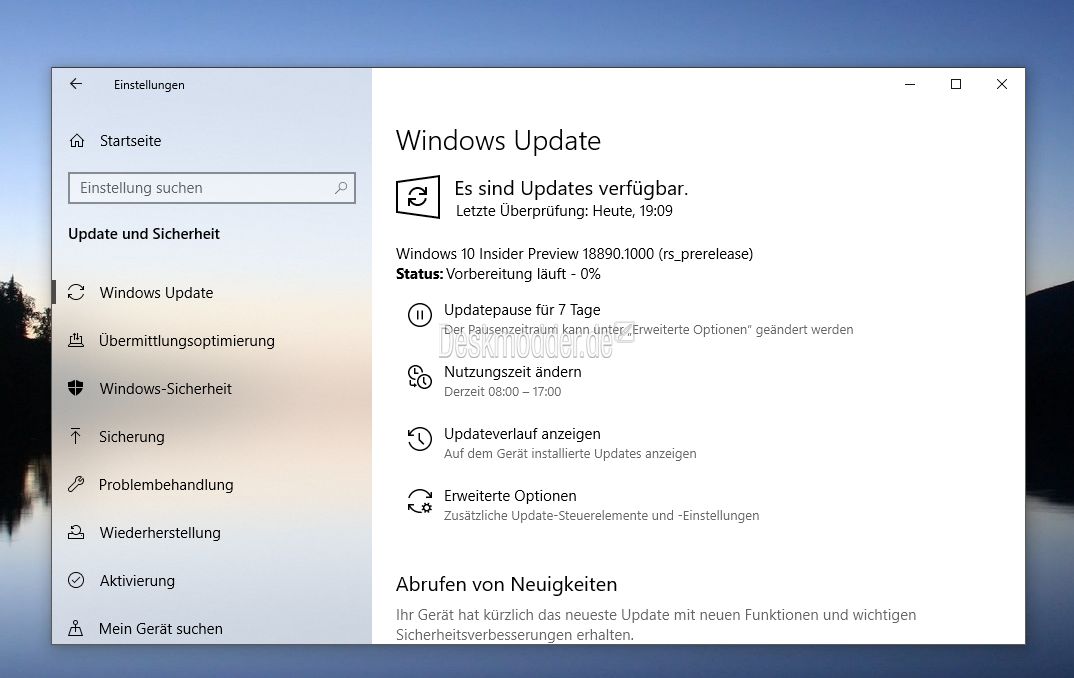Pause updates via Updatepause für 7 Tage

pos(522,310)
